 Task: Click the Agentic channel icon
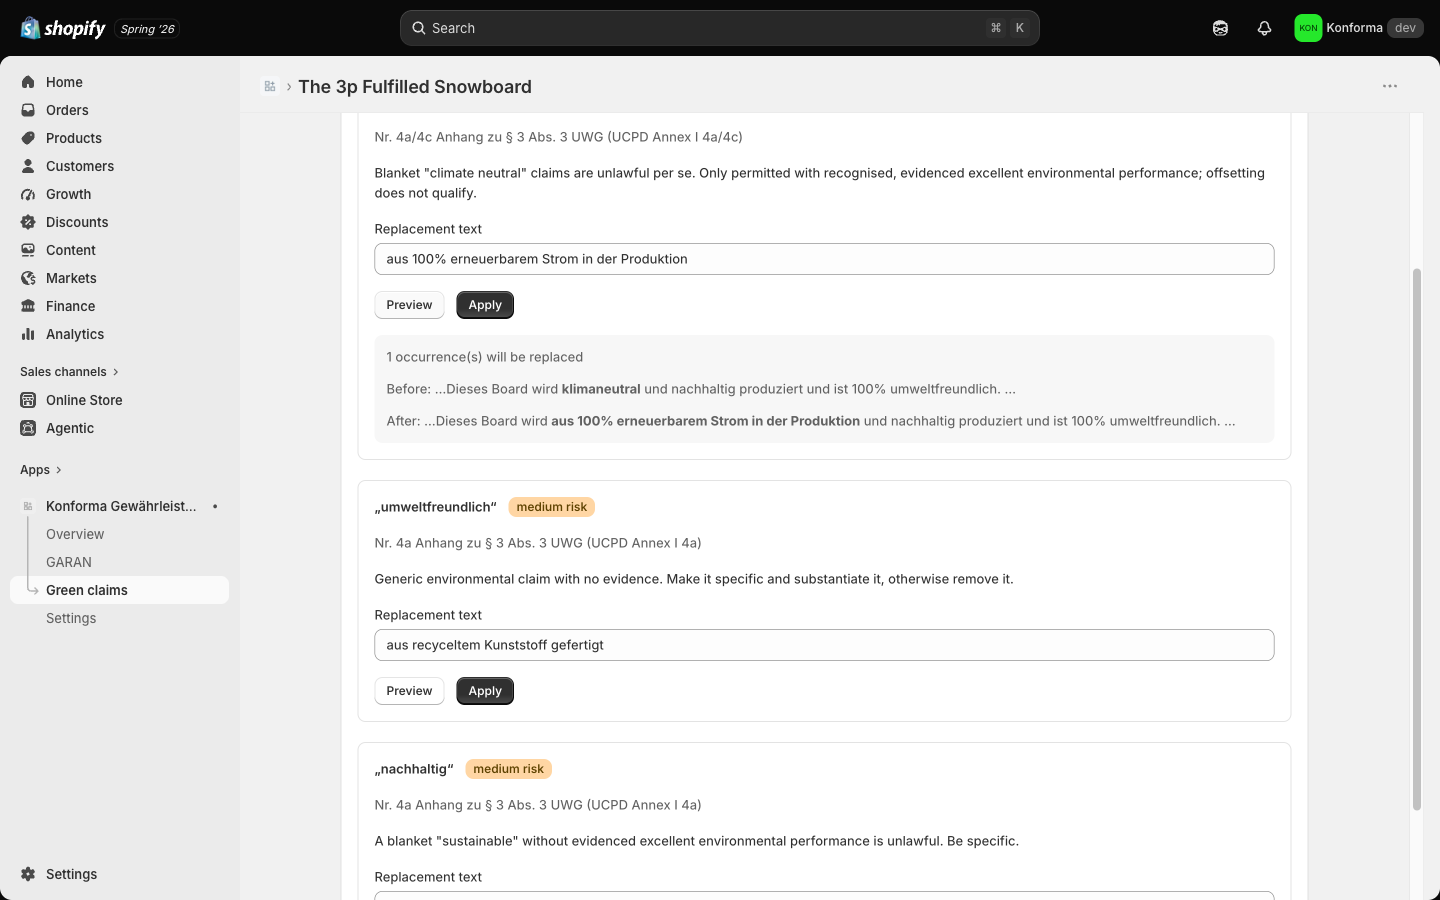coord(28,428)
